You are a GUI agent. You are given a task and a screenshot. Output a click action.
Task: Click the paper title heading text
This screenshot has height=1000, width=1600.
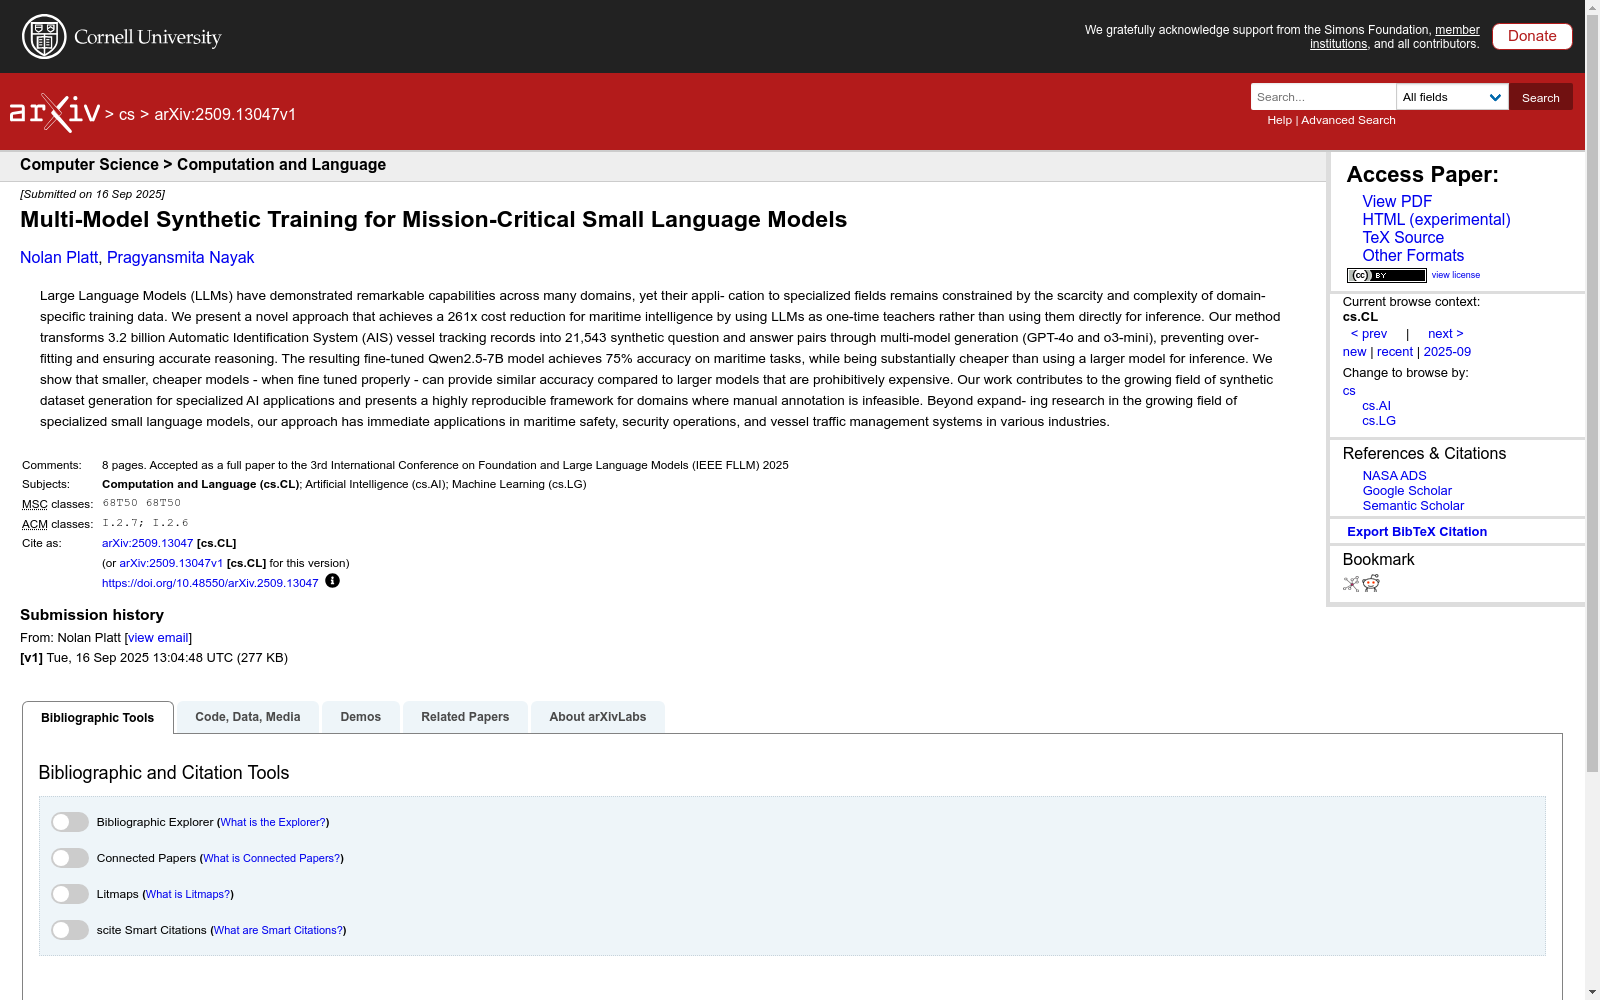pyautogui.click(x=433, y=220)
